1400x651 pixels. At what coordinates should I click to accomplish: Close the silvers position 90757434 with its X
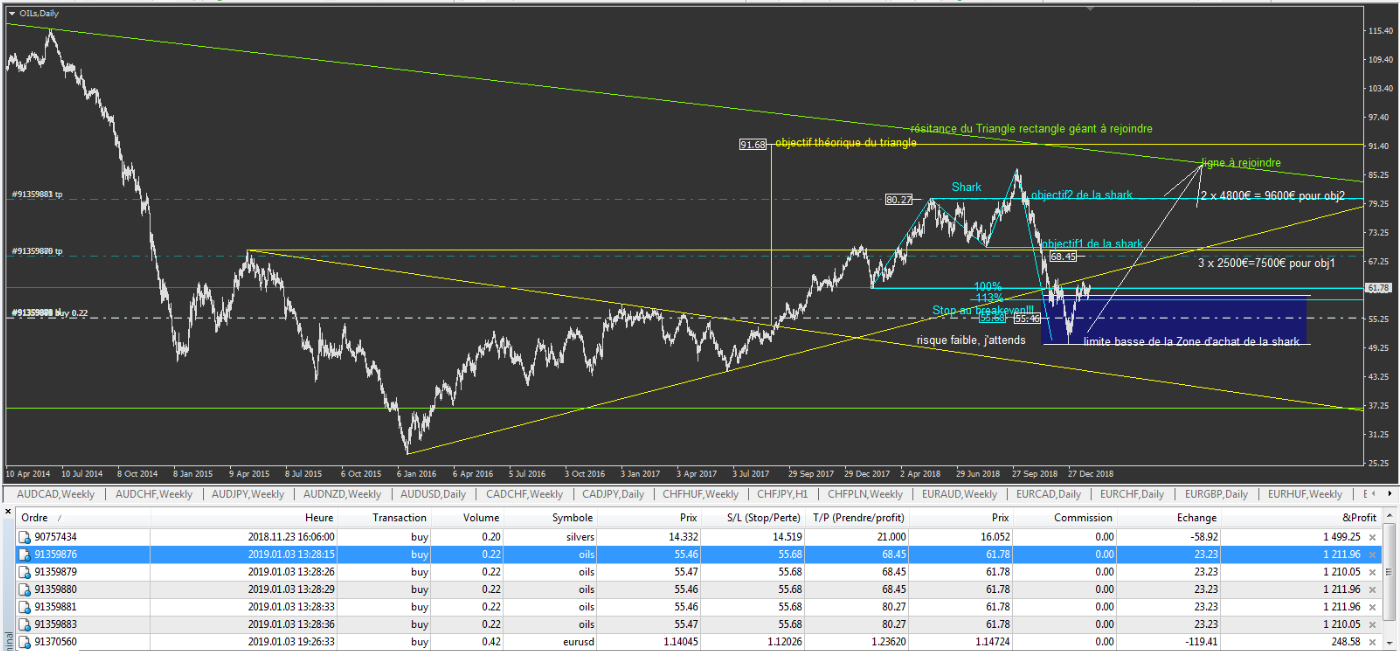pyautogui.click(x=1372, y=536)
